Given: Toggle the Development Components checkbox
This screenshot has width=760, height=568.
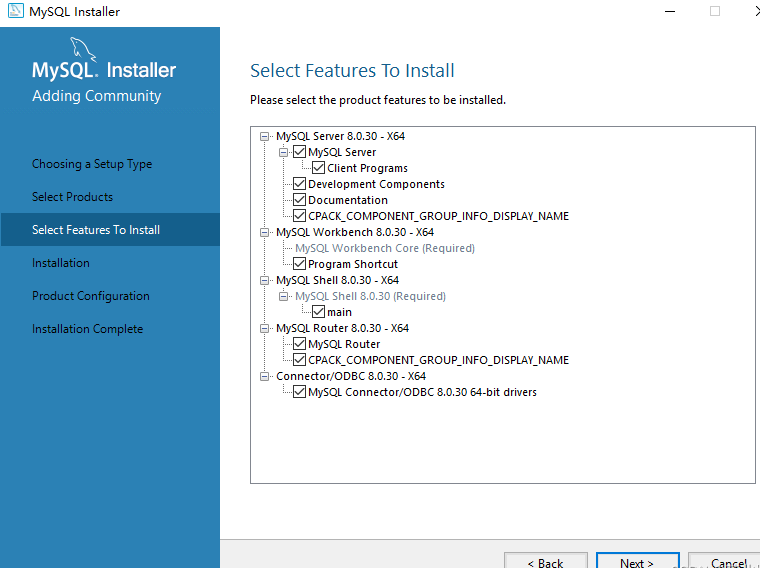Looking at the screenshot, I should (x=299, y=184).
